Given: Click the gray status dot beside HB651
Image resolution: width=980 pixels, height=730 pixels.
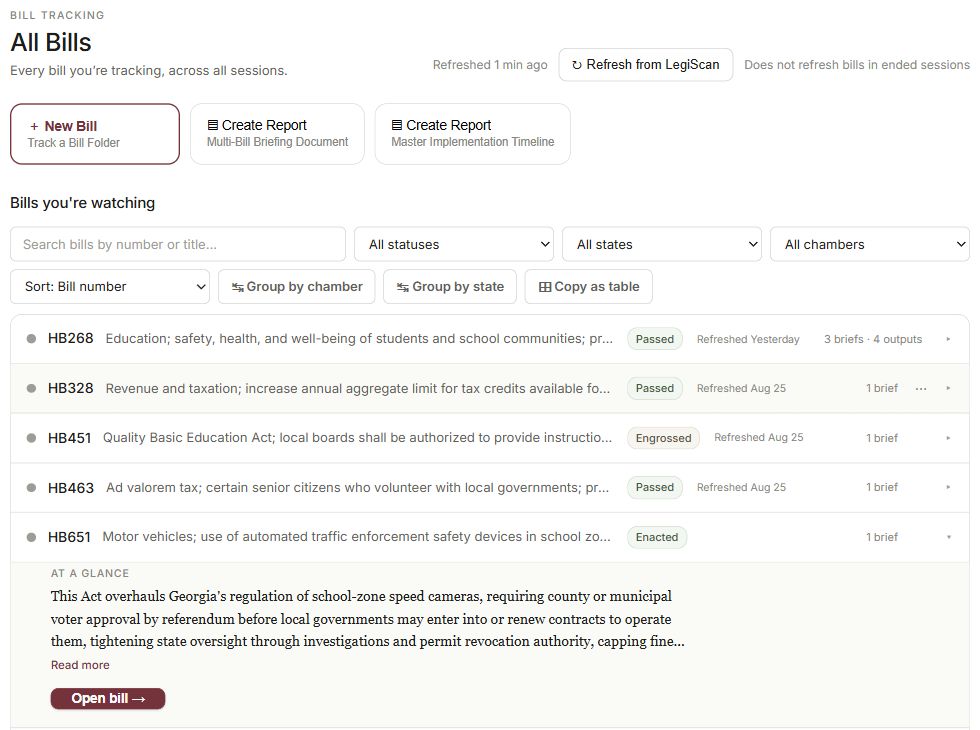Looking at the screenshot, I should click(31, 537).
